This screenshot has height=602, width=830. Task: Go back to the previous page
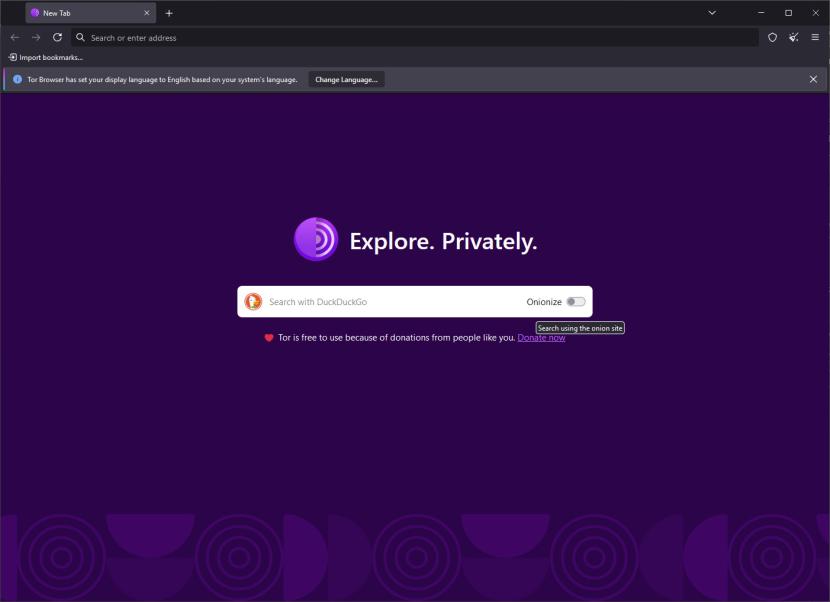[x=15, y=37]
